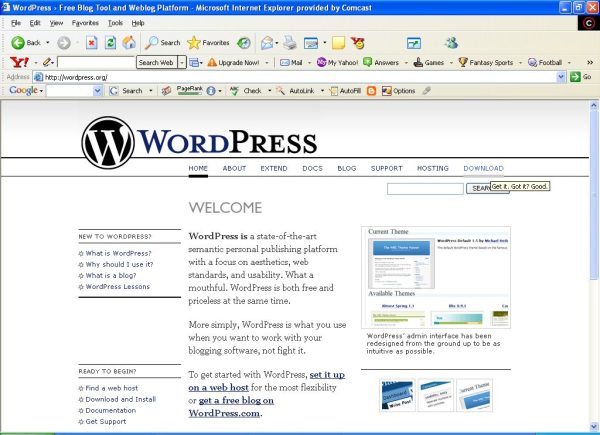This screenshot has width=600, height=435.
Task: Click the grey Forward arrow button
Action: click(x=64, y=43)
